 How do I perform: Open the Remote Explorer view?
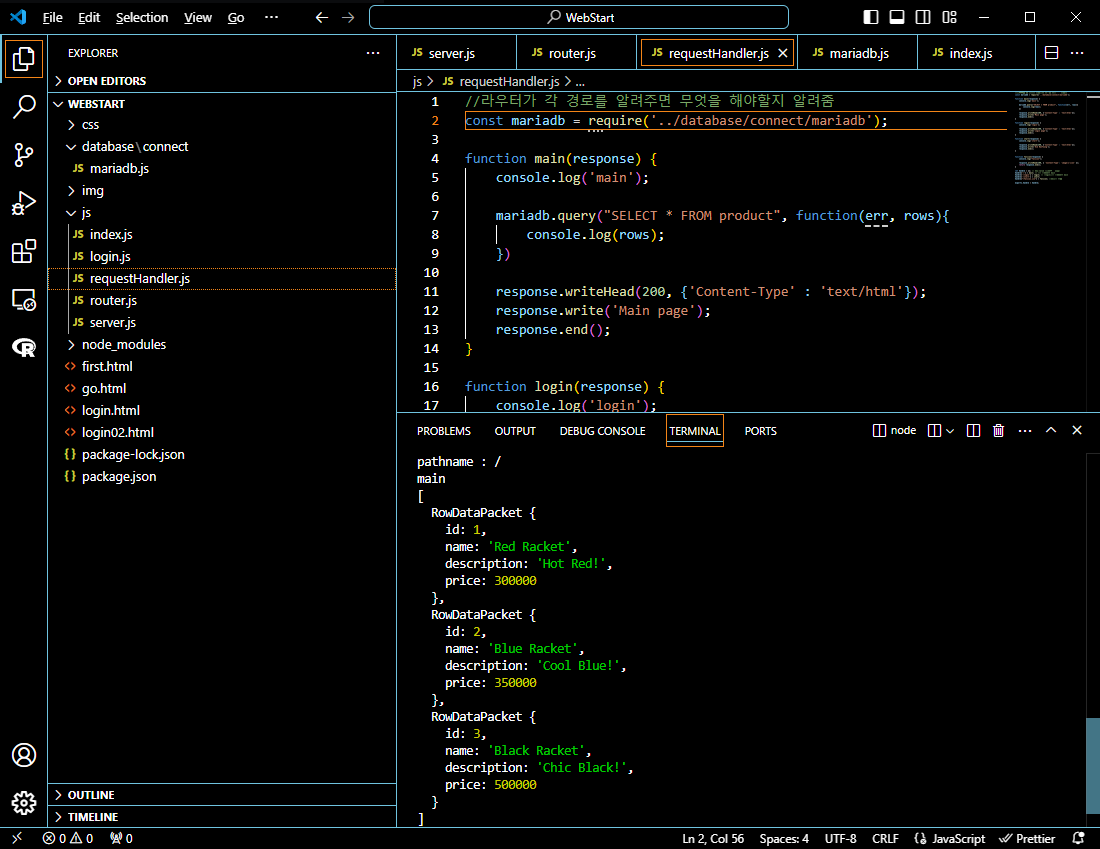coord(24,300)
